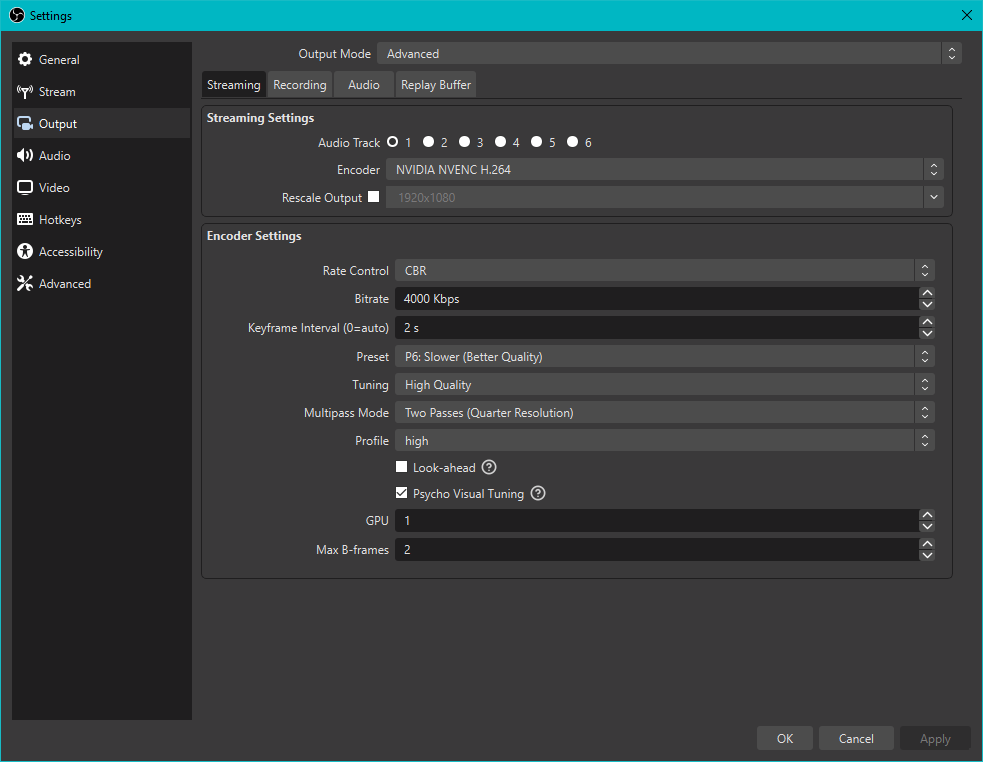Enable the Look-ahead checkbox
983x762 pixels.
click(x=402, y=467)
